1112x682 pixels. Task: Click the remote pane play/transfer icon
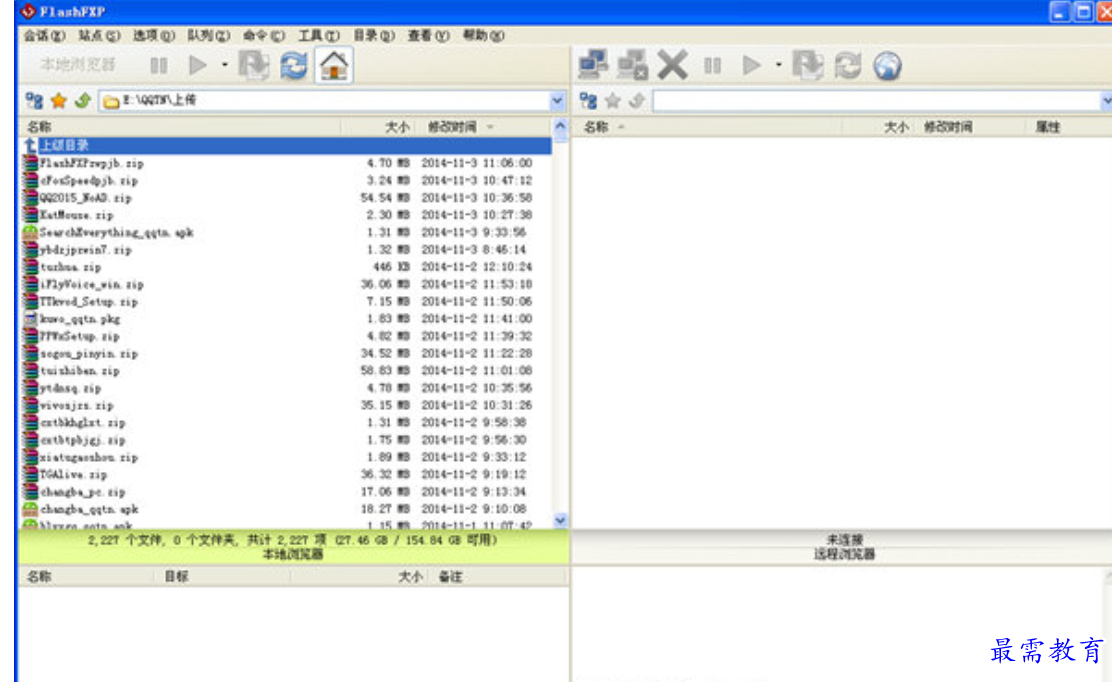[x=751, y=66]
